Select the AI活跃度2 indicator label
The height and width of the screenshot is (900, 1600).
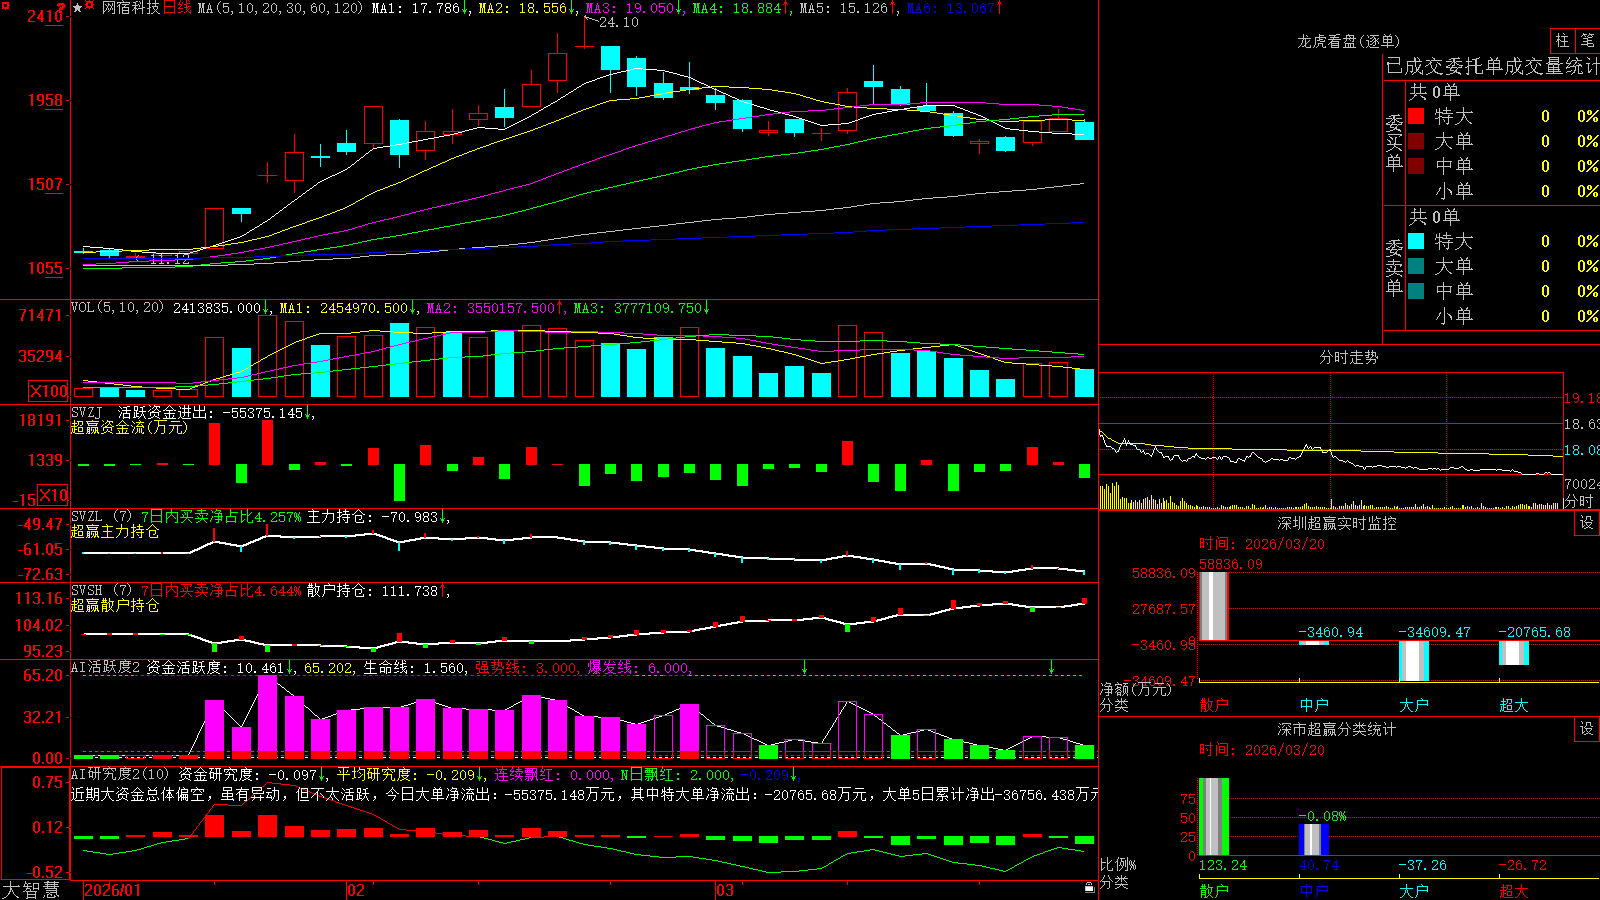(106, 667)
